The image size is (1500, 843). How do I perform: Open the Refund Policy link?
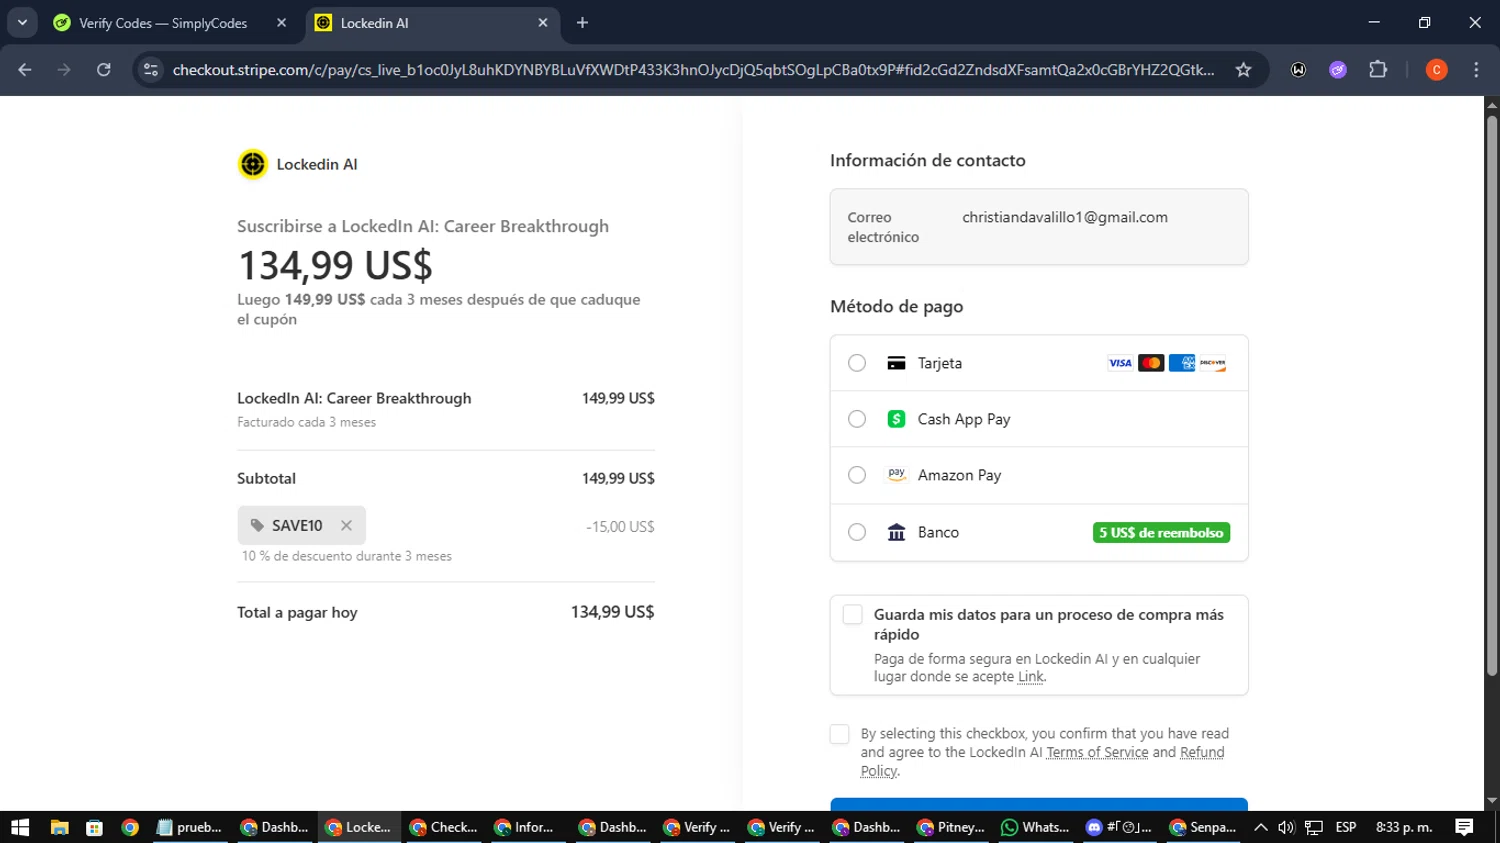pos(1202,752)
